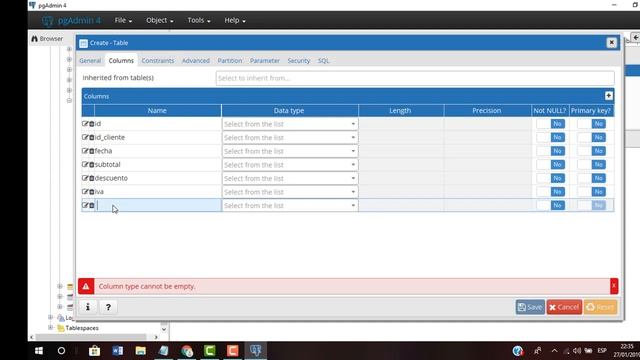Open the data type dropdown for descuento
Image resolution: width=640 pixels, height=360 pixels.
pos(290,178)
